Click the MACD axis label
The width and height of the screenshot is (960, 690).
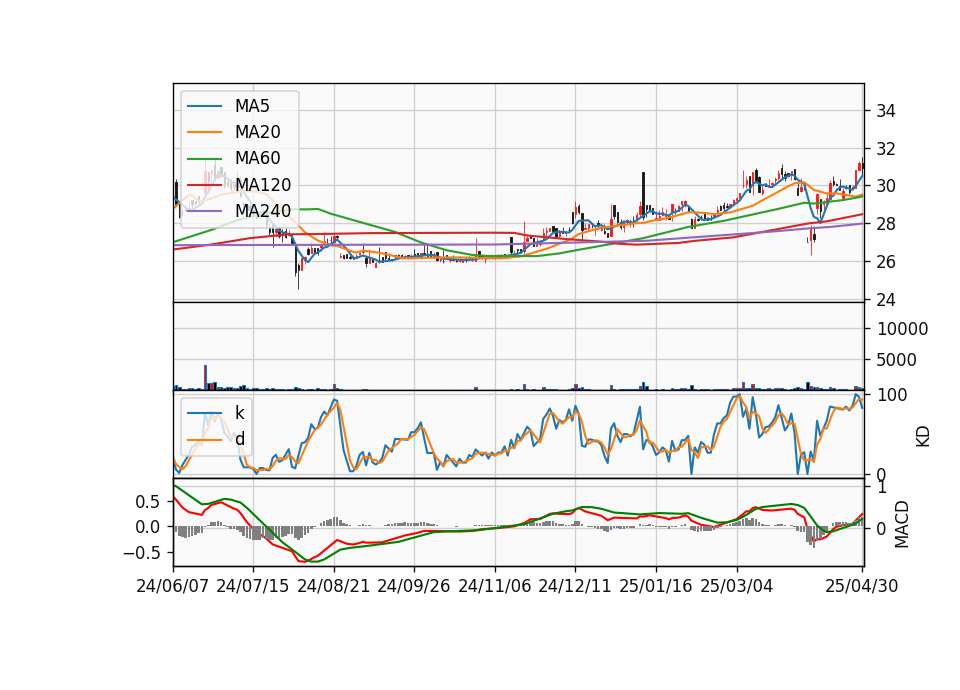pyautogui.click(x=901, y=524)
